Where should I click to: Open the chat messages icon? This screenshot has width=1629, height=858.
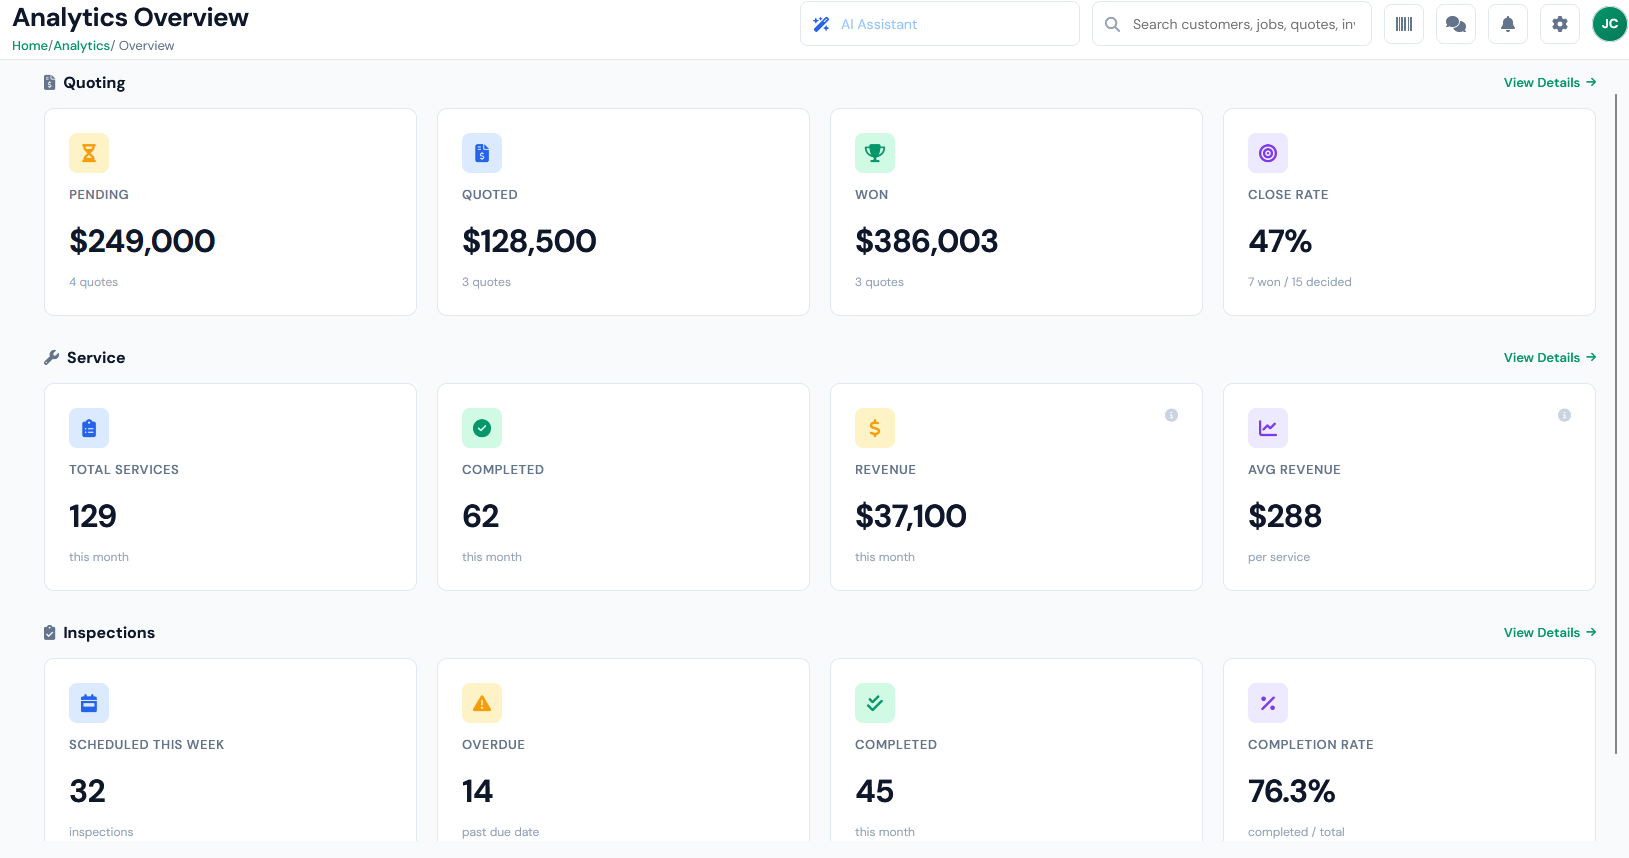point(1456,24)
